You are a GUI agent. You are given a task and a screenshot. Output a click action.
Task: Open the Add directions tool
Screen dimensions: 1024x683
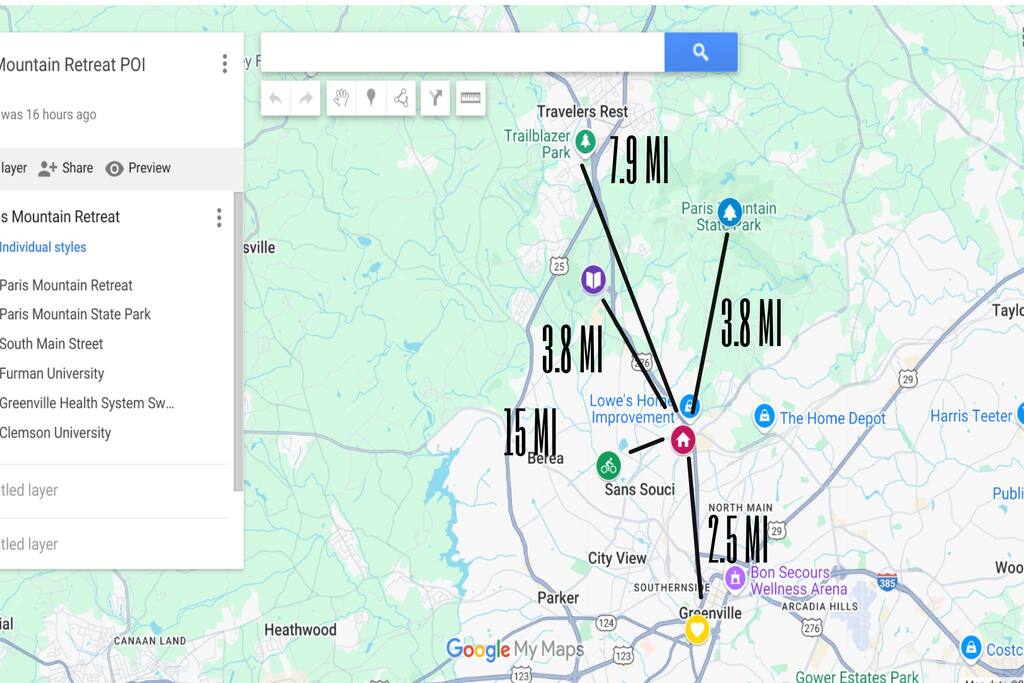pyautogui.click(x=435, y=98)
